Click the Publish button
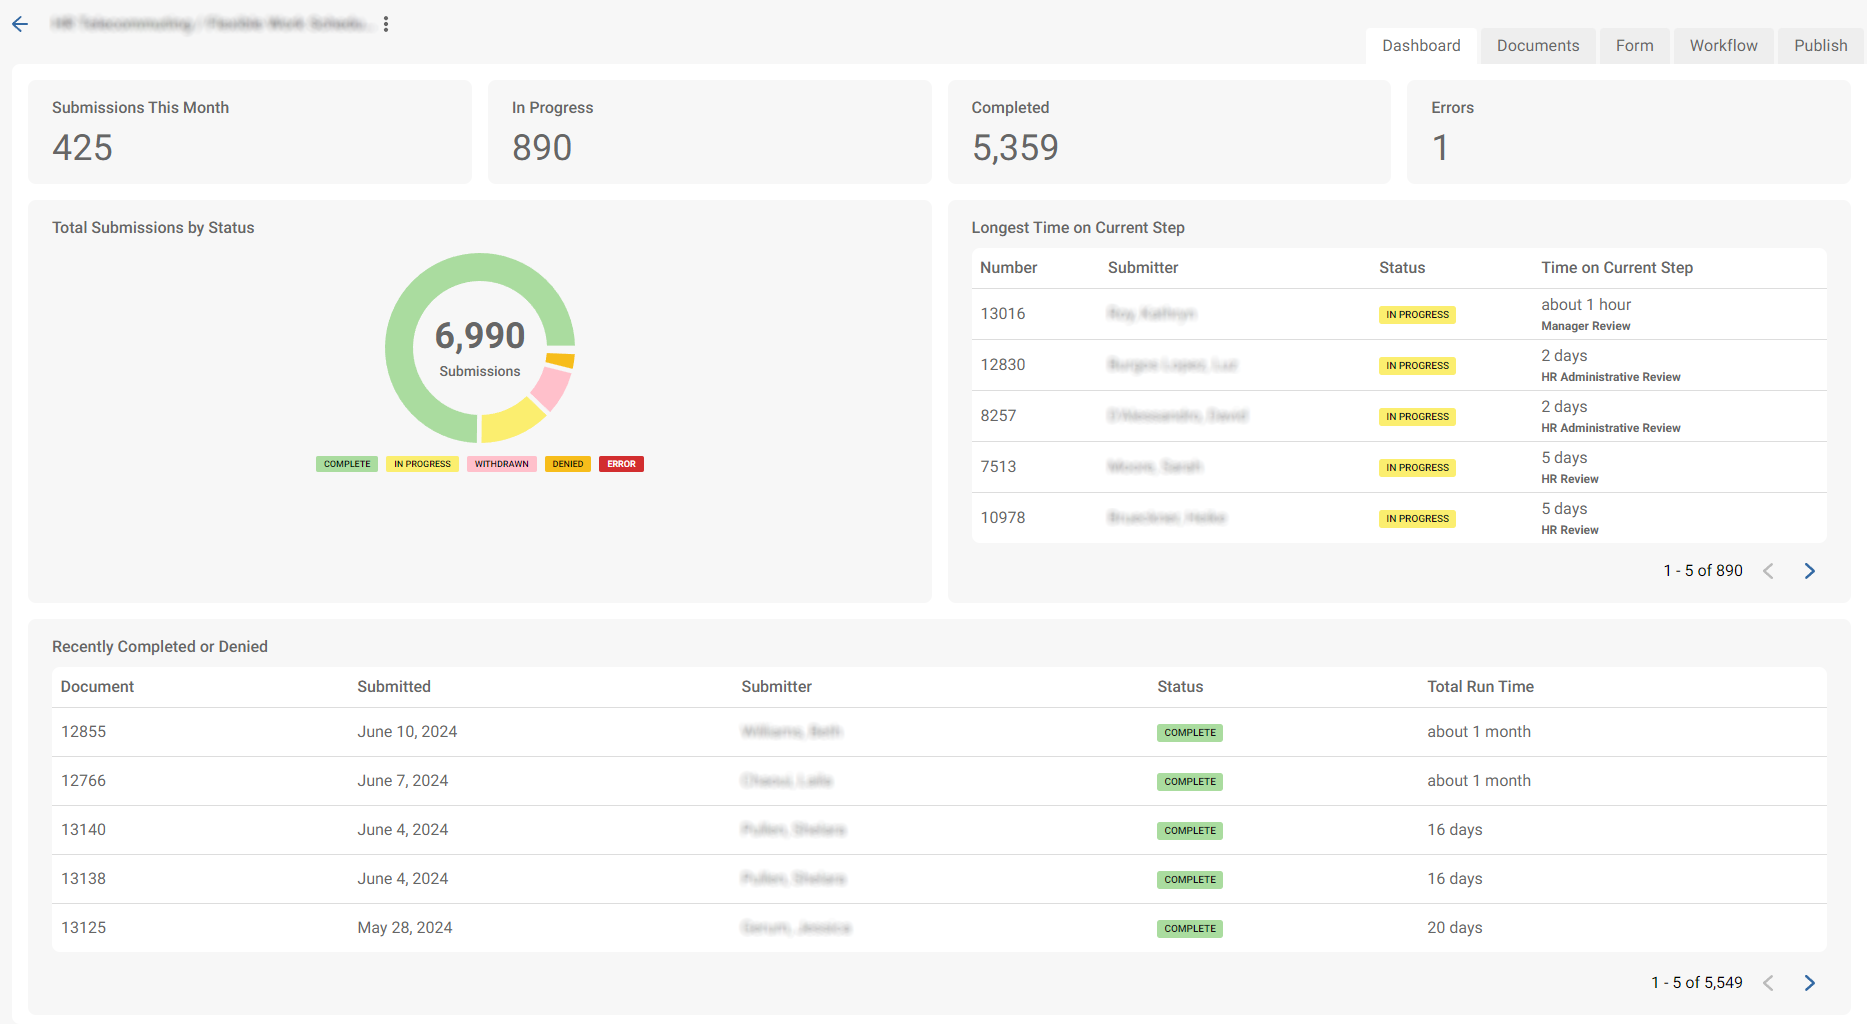1867x1024 pixels. point(1820,45)
